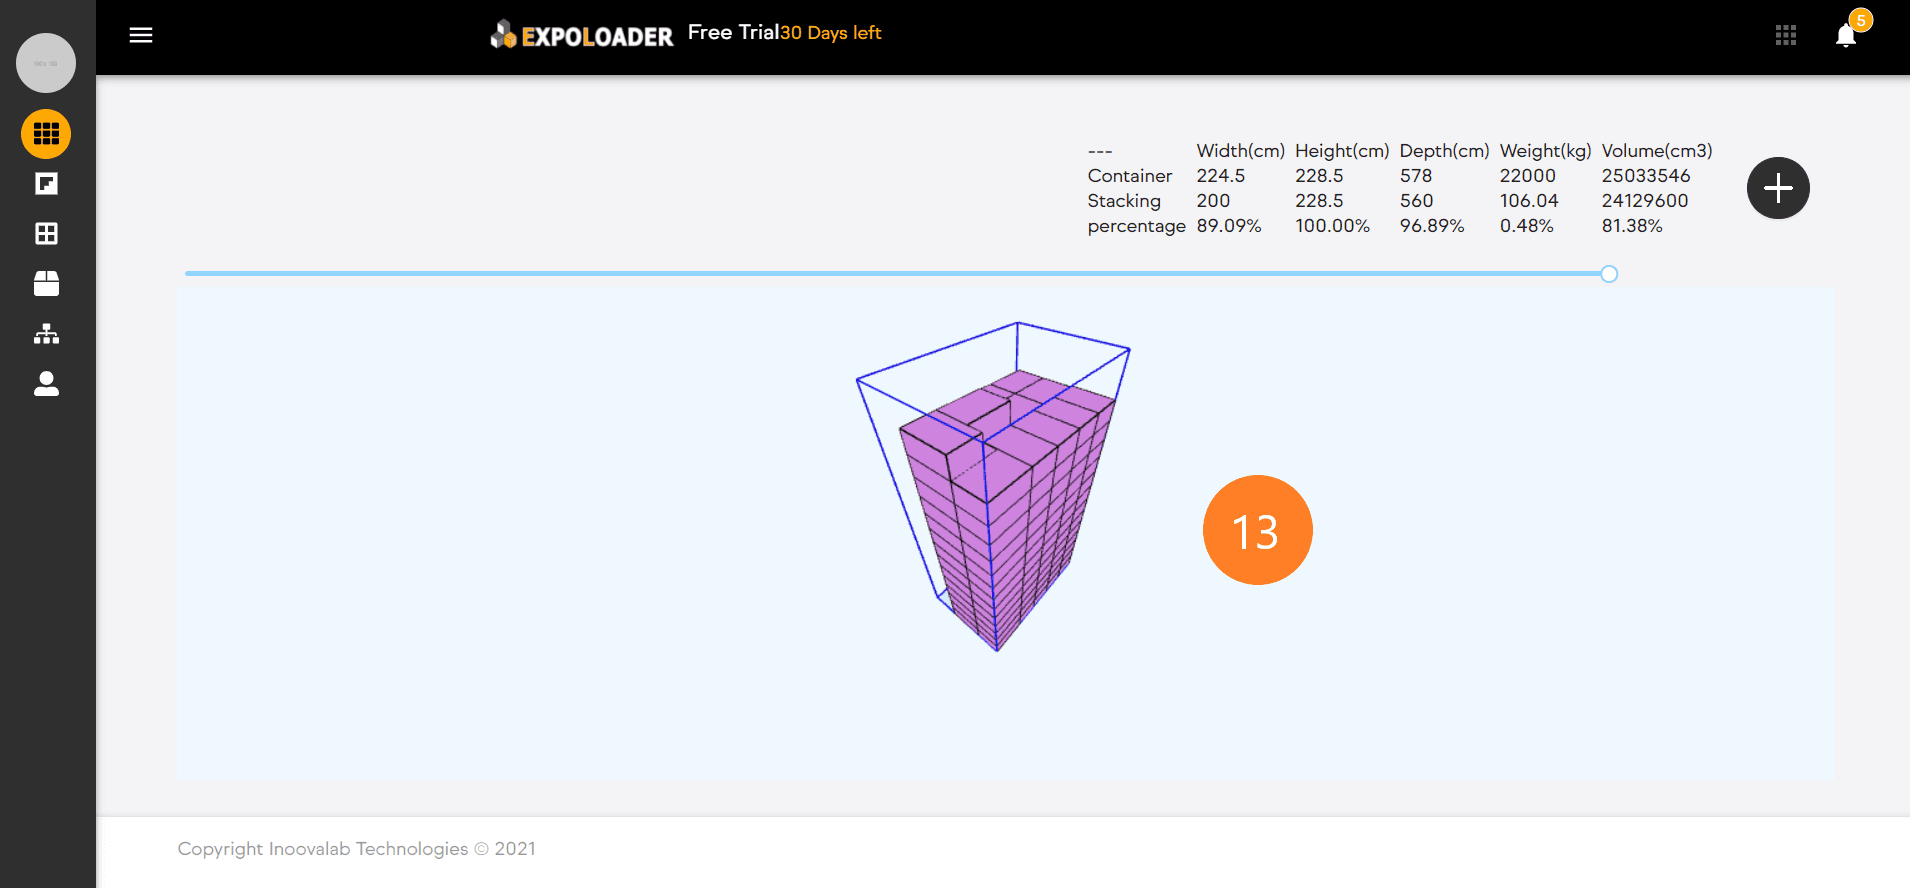Select the Container depth value 578

click(x=1416, y=176)
